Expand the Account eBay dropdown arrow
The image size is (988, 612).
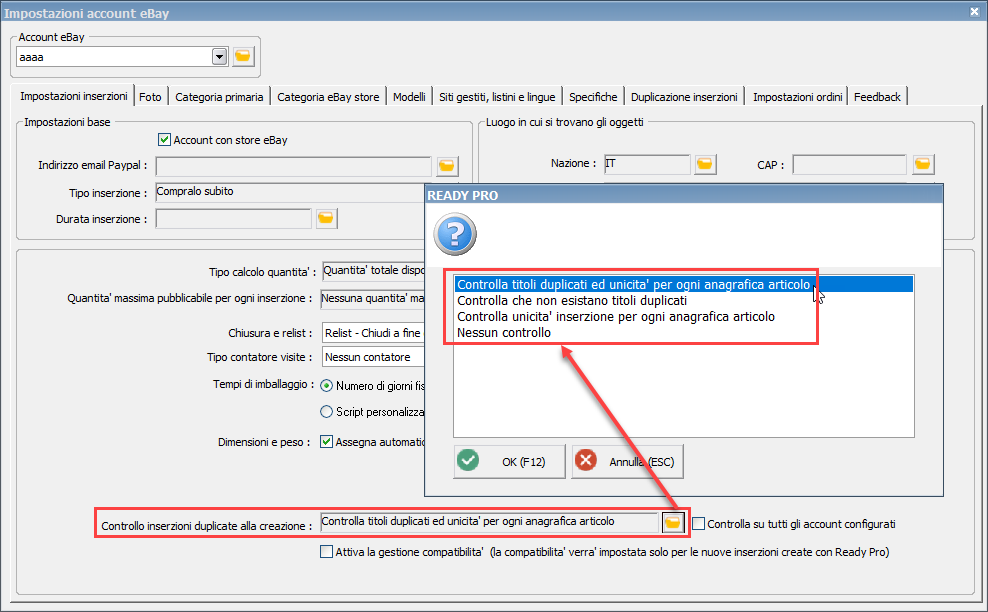[x=219, y=57]
